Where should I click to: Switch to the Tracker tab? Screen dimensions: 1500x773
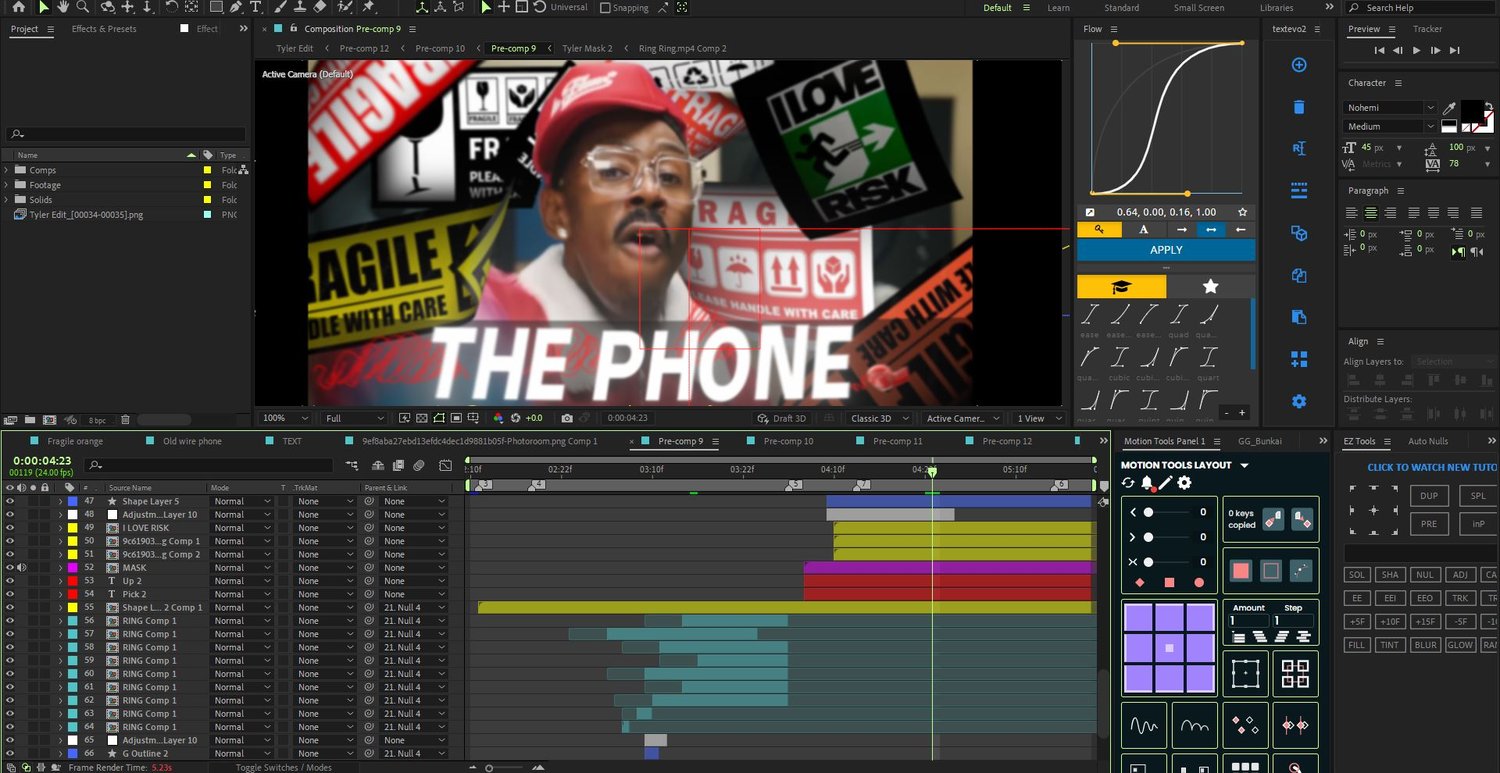[1427, 29]
